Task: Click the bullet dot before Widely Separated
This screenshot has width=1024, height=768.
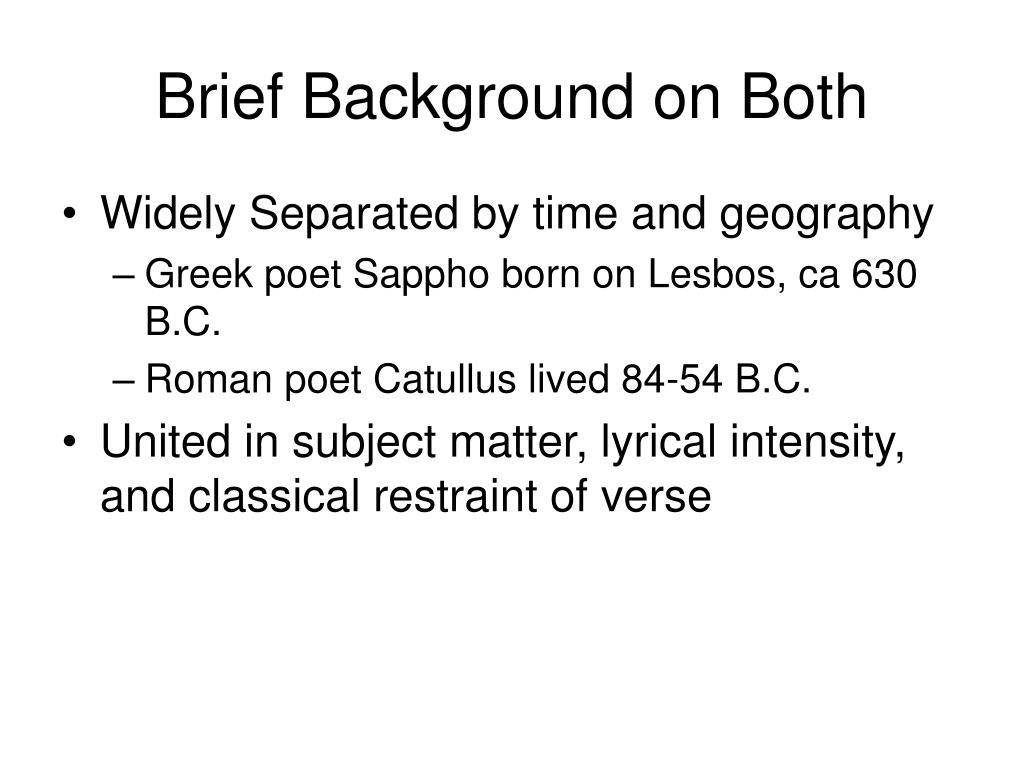Action: click(x=70, y=214)
